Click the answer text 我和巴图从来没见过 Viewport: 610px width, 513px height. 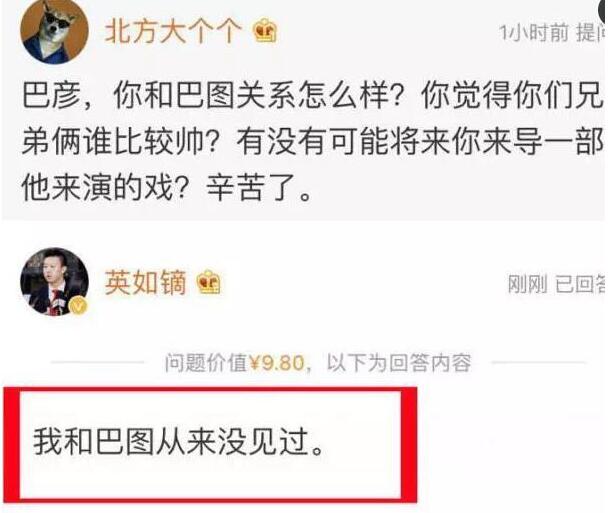178,442
